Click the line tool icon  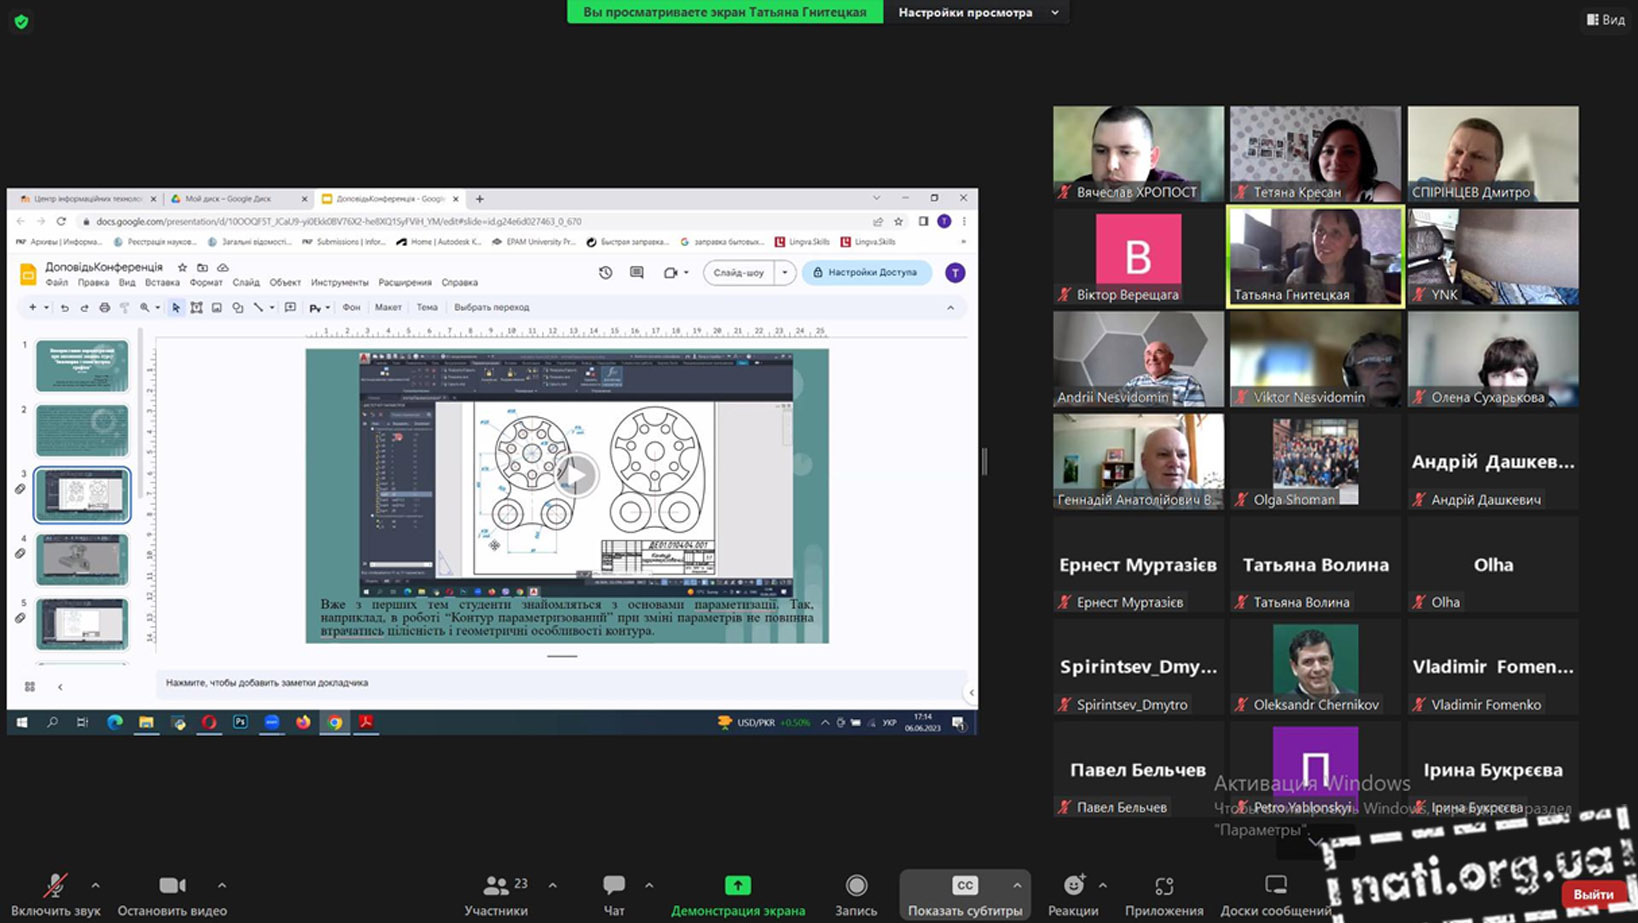258,308
